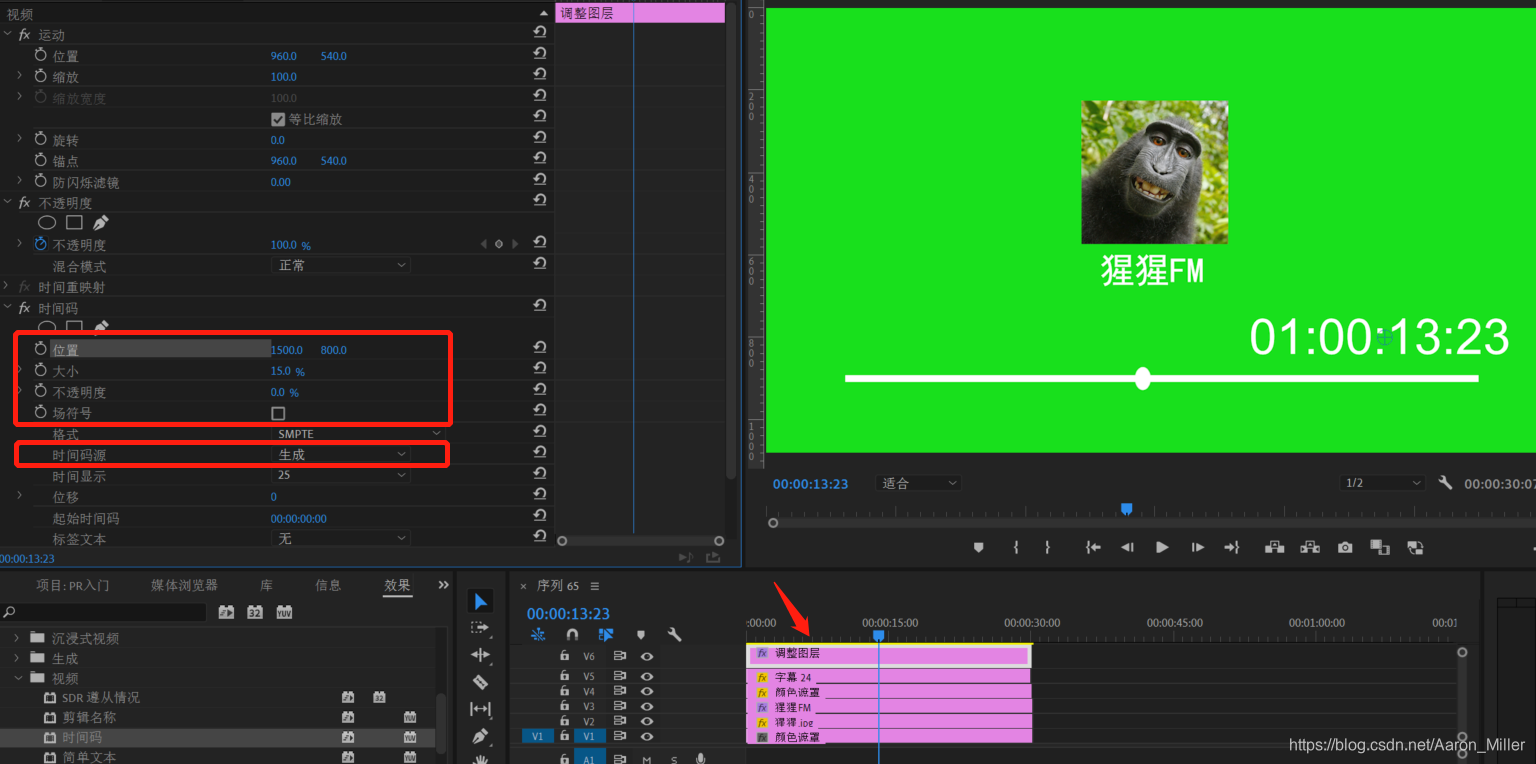This screenshot has width=1536, height=764.
Task: Toggle V4 track visibility eye
Action: coord(647,692)
